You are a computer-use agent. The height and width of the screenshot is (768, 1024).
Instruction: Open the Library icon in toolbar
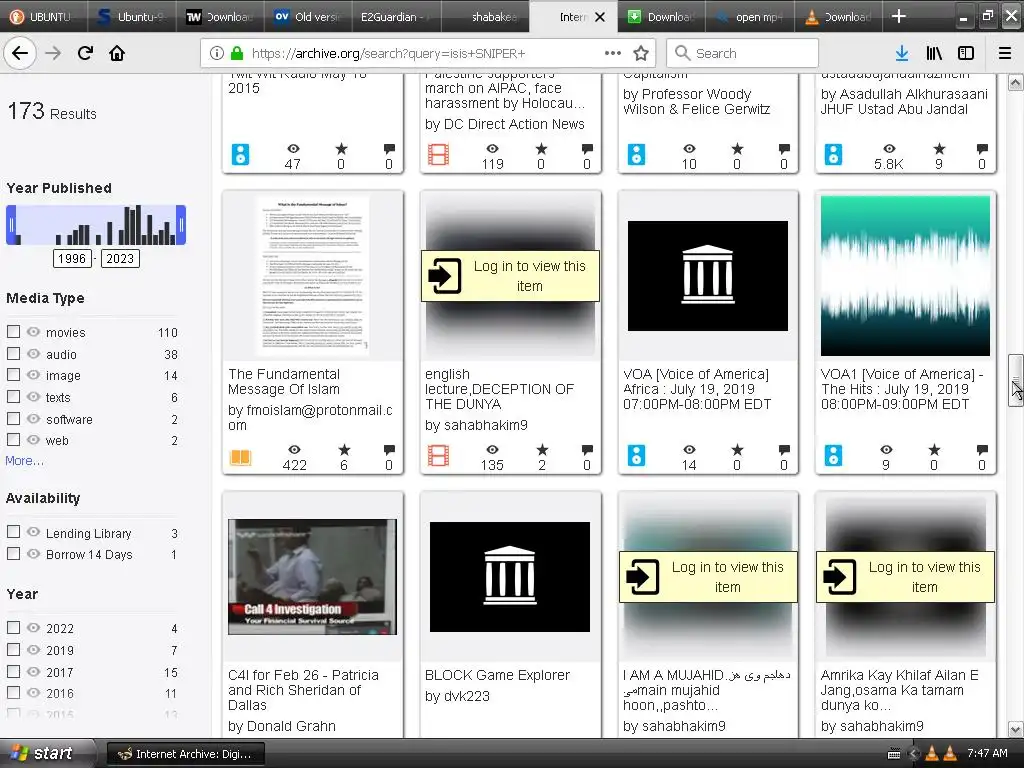tap(934, 53)
